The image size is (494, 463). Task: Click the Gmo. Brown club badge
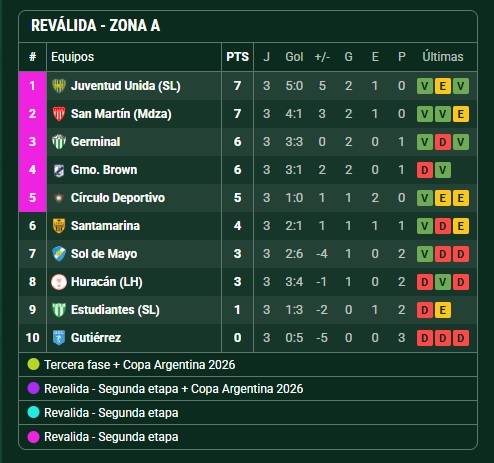click(x=59, y=170)
